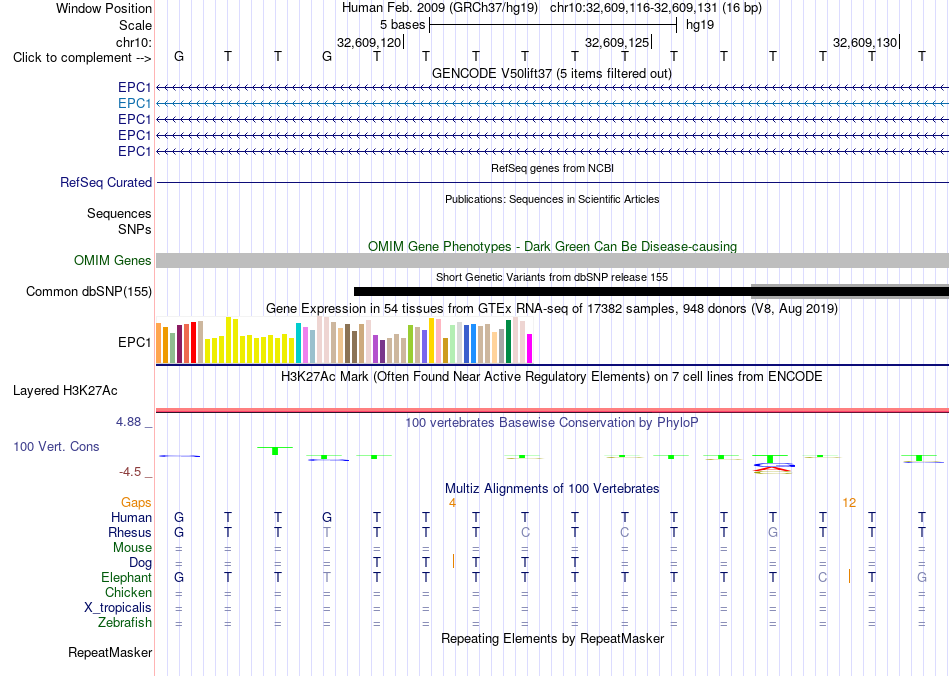Click the red H3K27Ac signal line
This screenshot has height=676, width=950.
coord(553,410)
